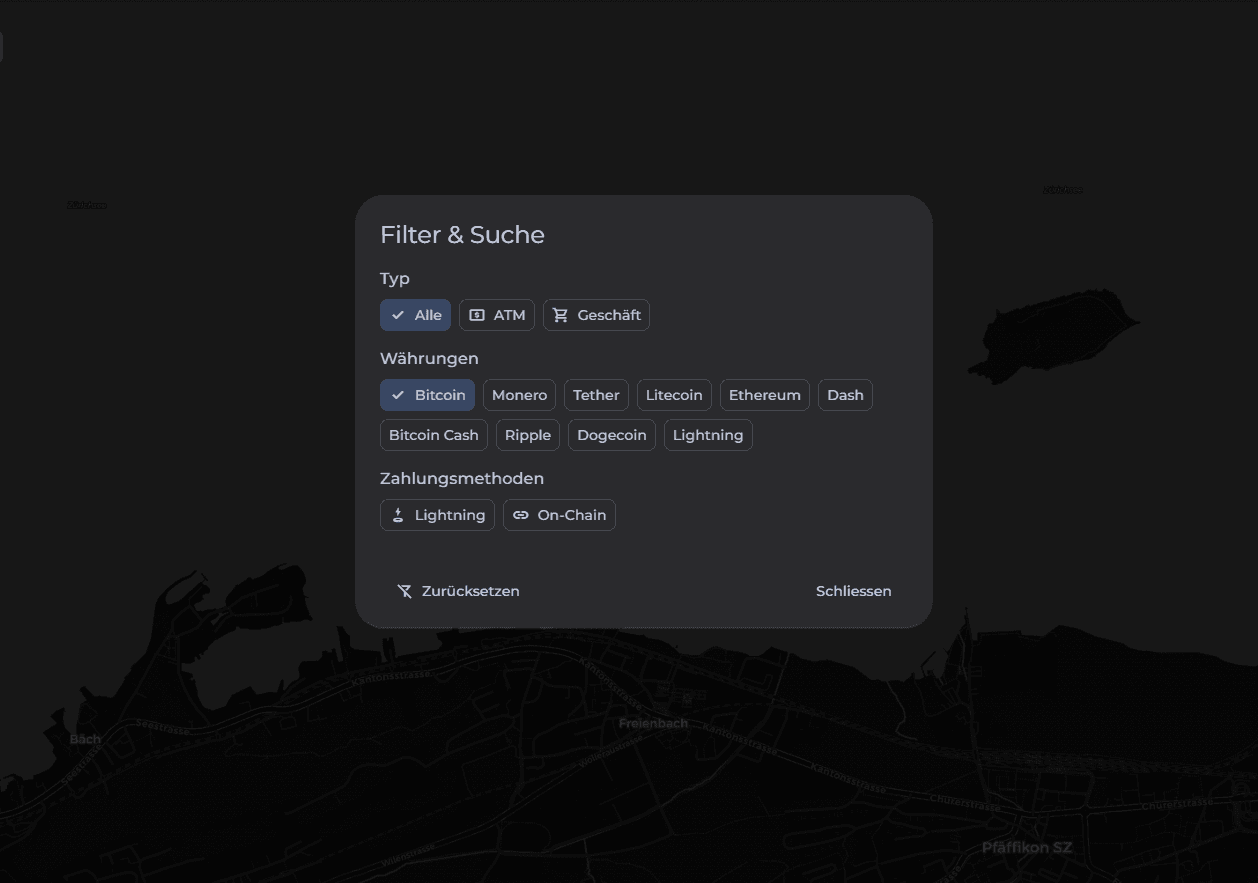The width and height of the screenshot is (1258, 883).
Task: Enable the Dogecoin currency chip
Action: (x=612, y=435)
